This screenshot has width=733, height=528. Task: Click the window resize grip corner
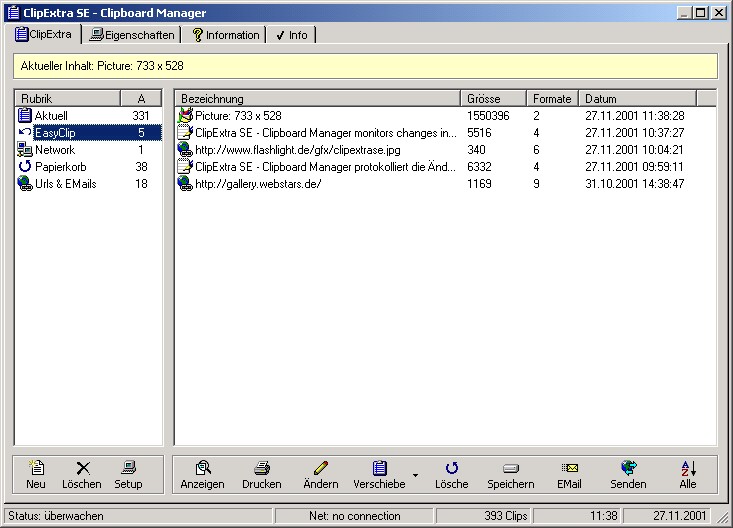coord(723,517)
